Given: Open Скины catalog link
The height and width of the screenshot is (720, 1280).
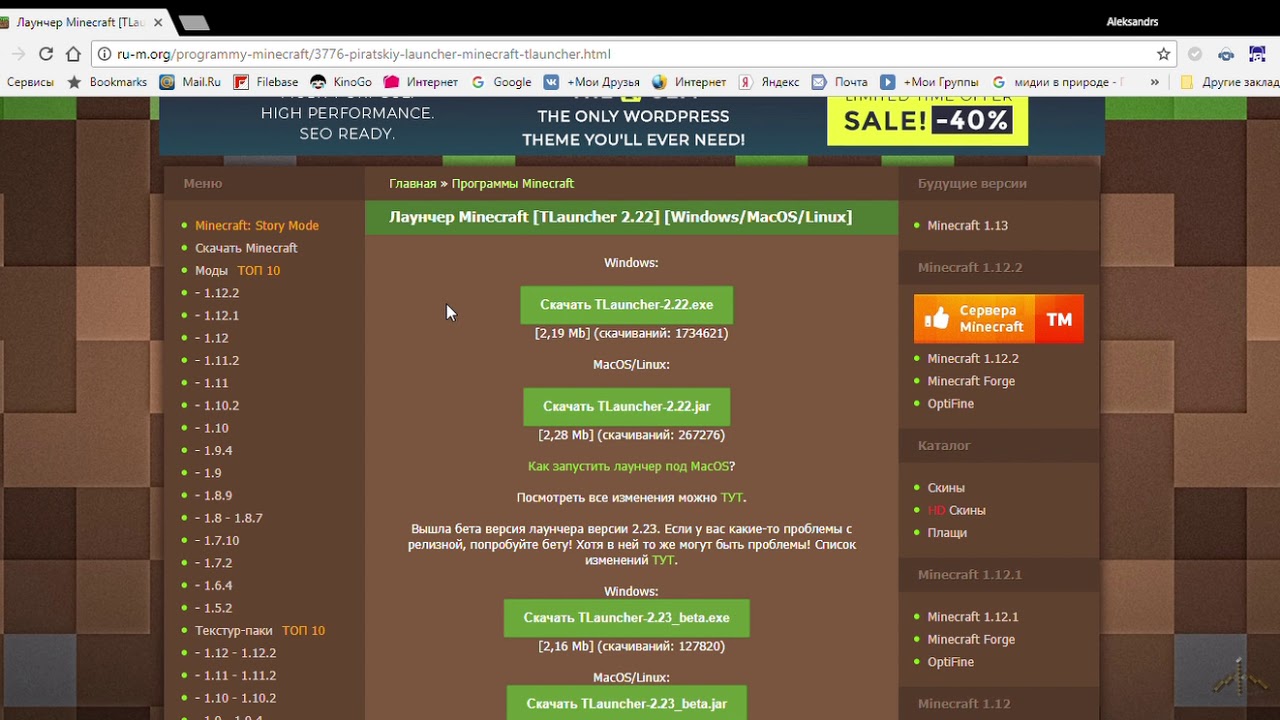Looking at the screenshot, I should tap(946, 488).
